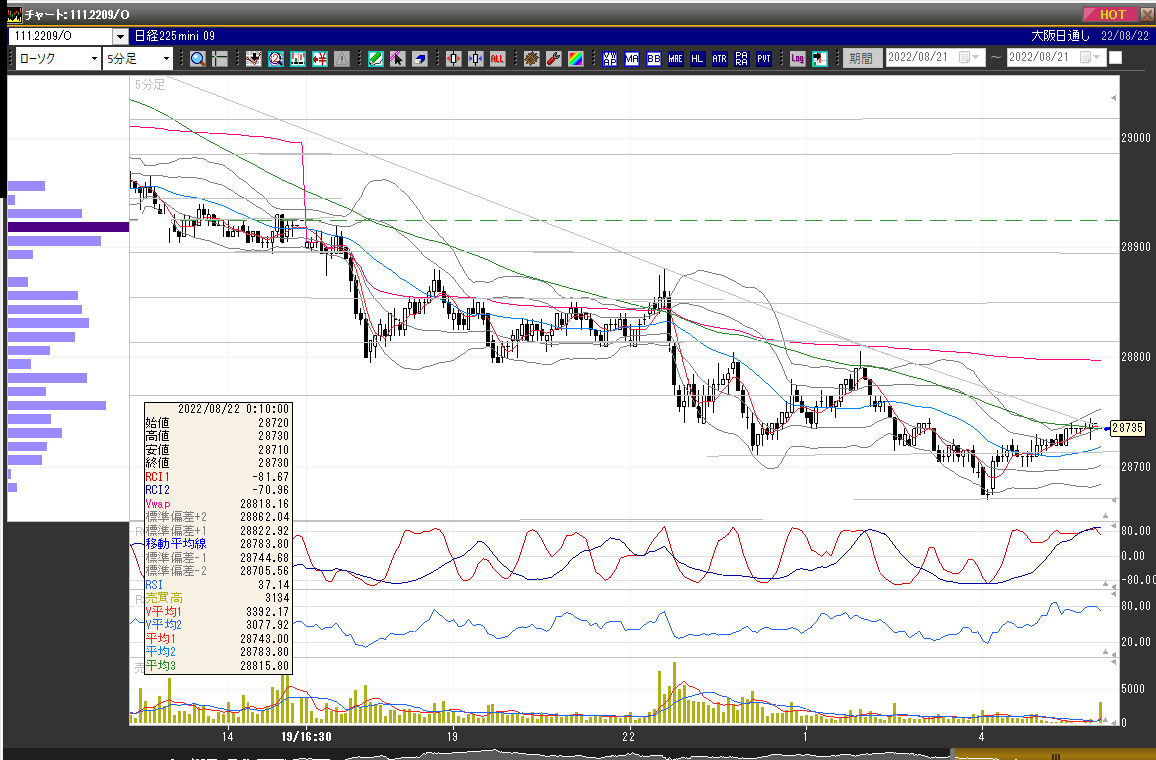Click the 終値 closing price row
Image resolution: width=1156 pixels, height=760 pixels.
(217, 463)
